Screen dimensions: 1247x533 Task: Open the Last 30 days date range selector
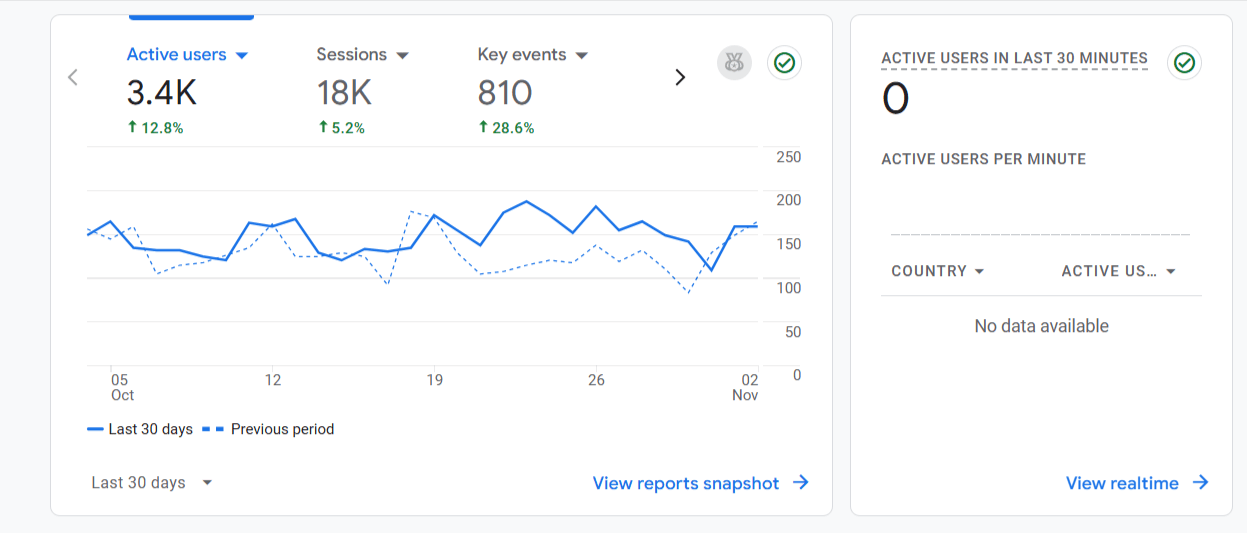(152, 483)
